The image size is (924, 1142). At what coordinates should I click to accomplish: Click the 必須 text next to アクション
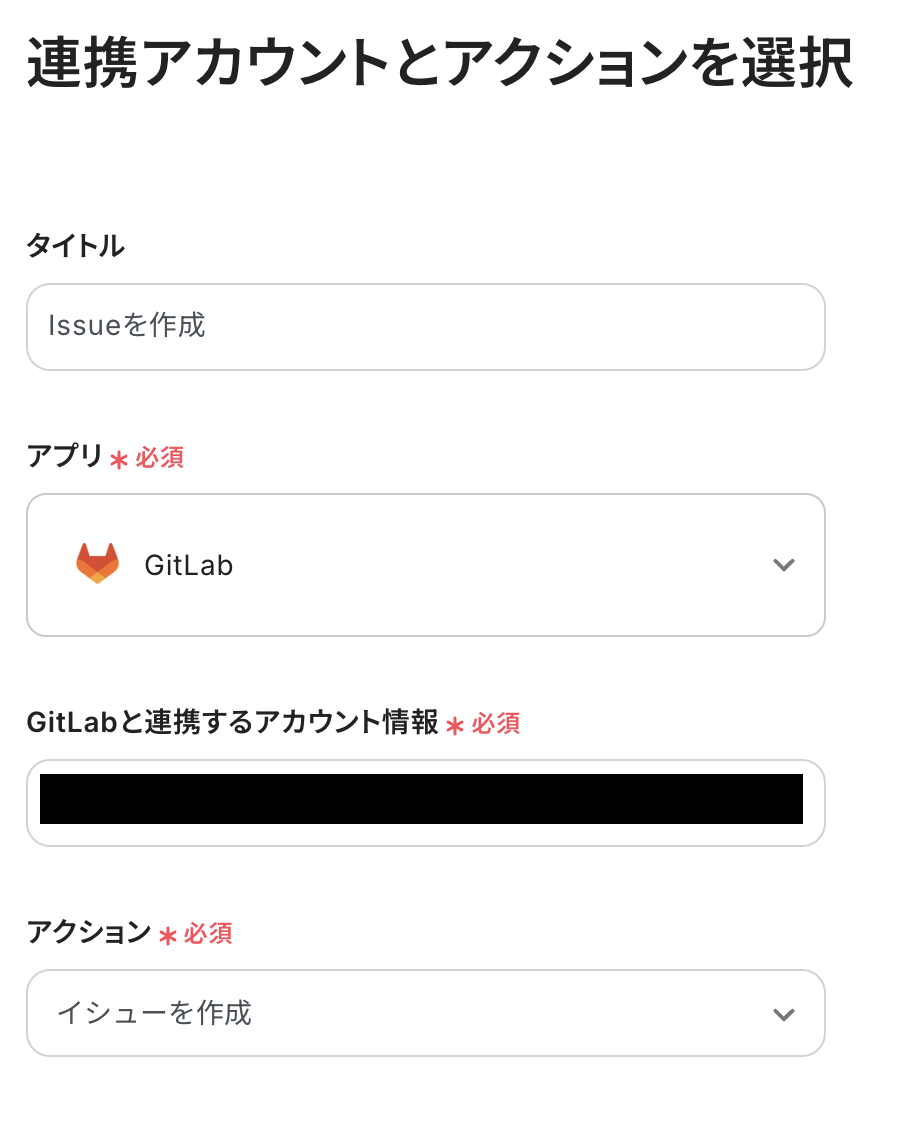coord(208,934)
